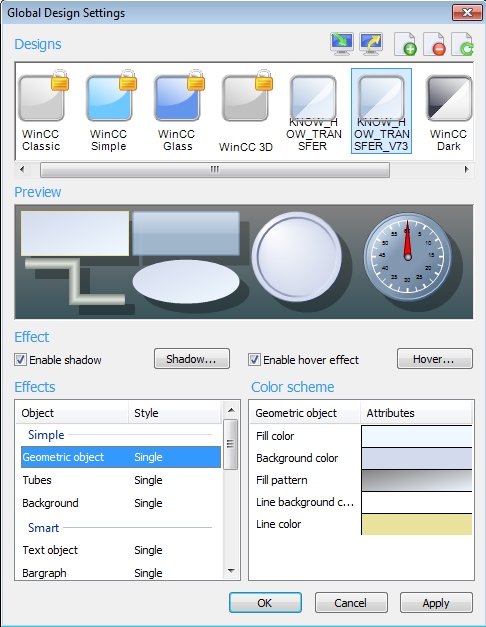Click the Object column header

point(72,413)
